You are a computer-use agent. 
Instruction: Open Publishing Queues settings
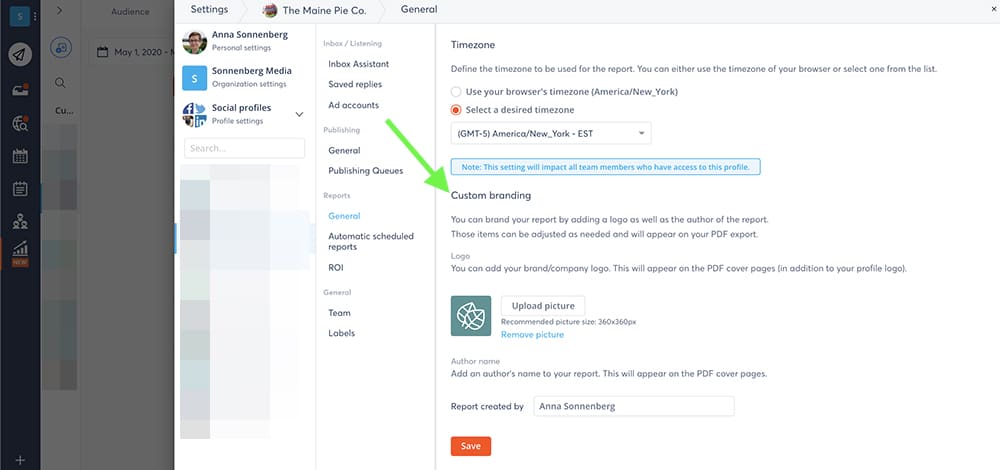coord(365,171)
